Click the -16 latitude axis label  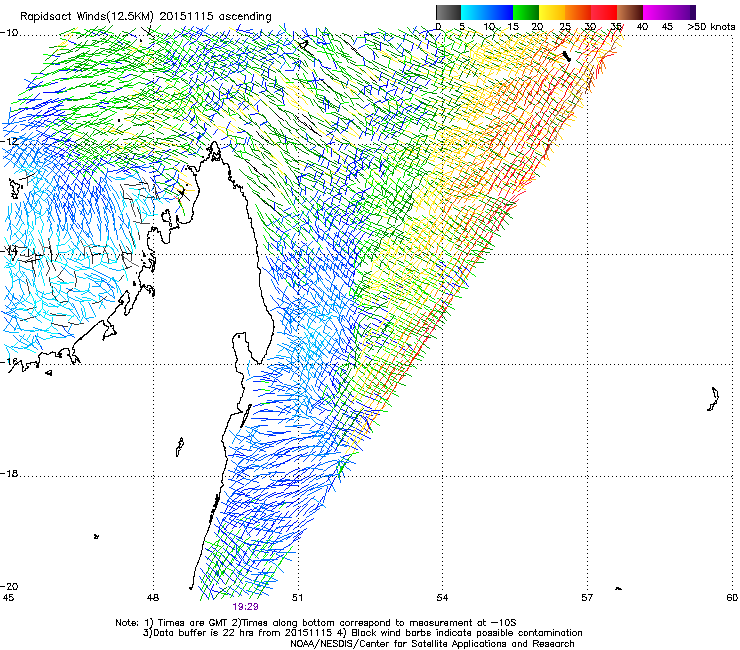coord(9,362)
